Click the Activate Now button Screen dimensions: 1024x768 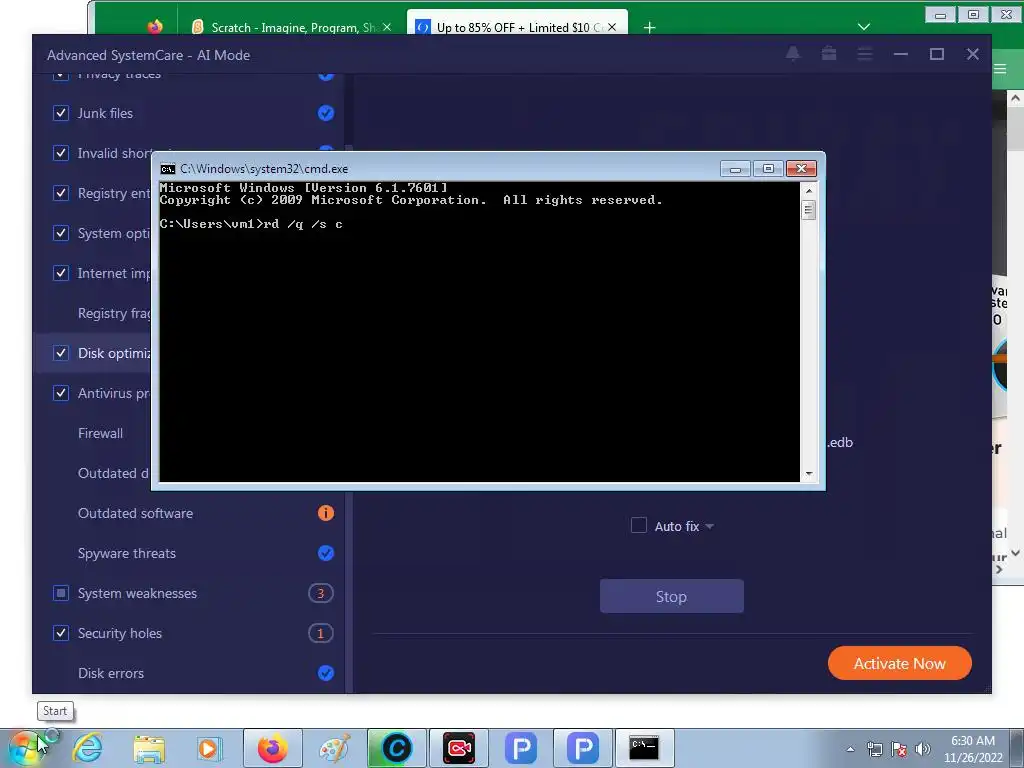click(899, 664)
